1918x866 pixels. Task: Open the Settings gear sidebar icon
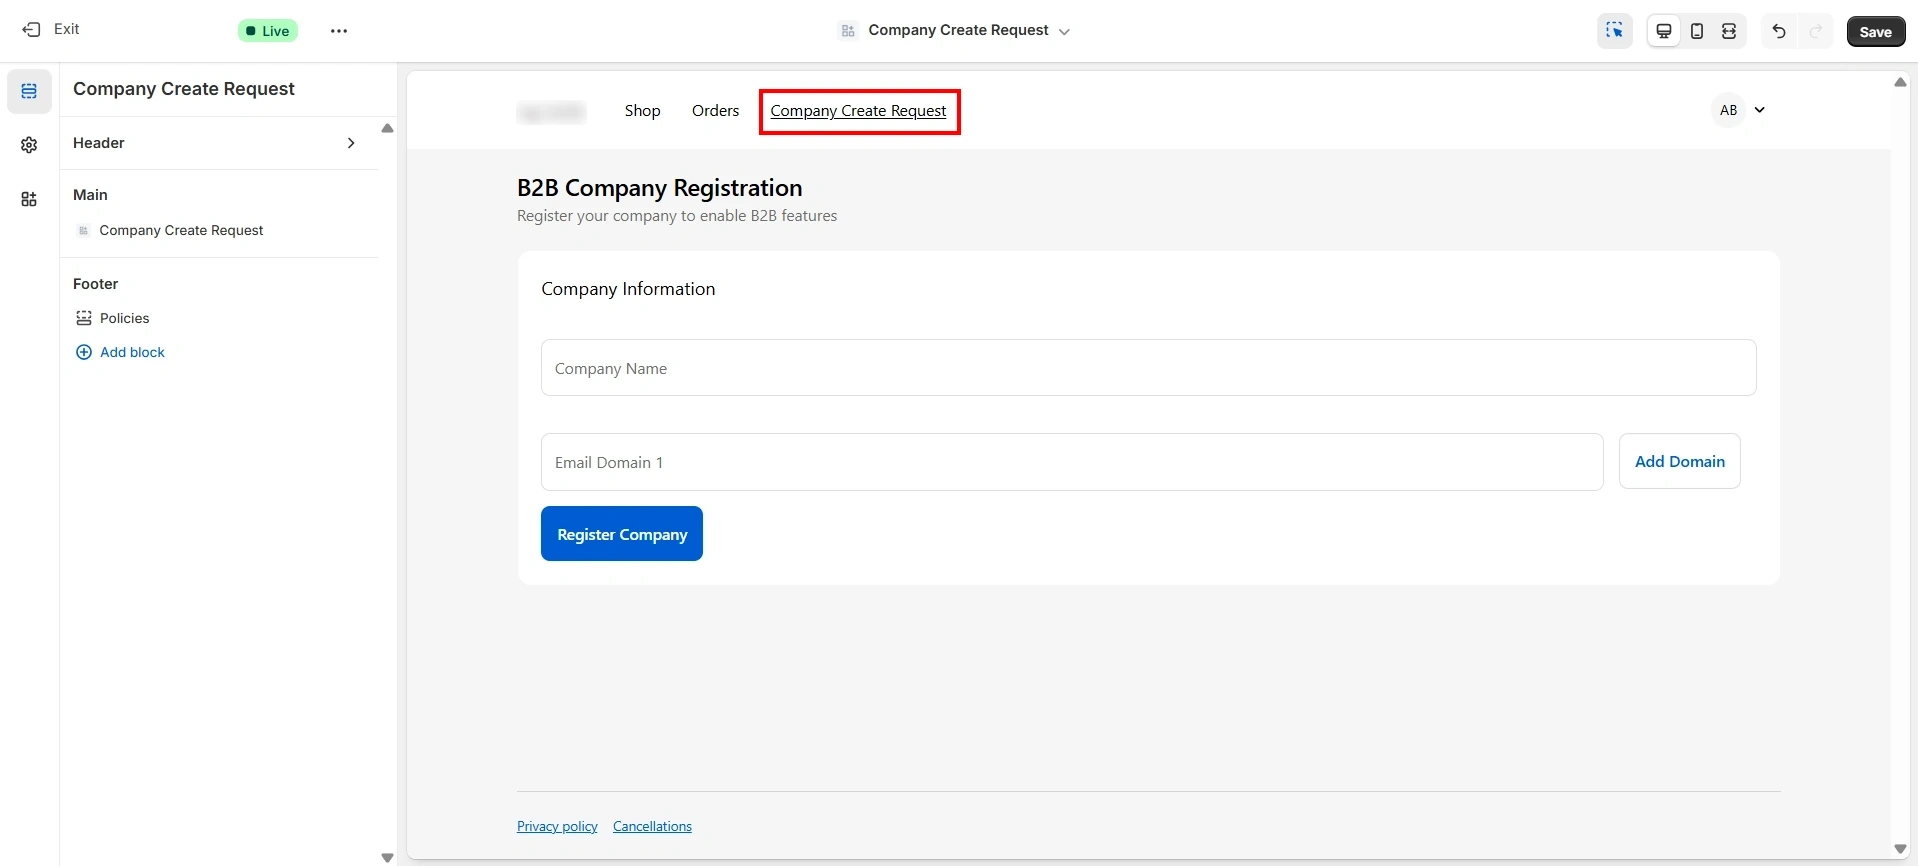pyautogui.click(x=29, y=145)
